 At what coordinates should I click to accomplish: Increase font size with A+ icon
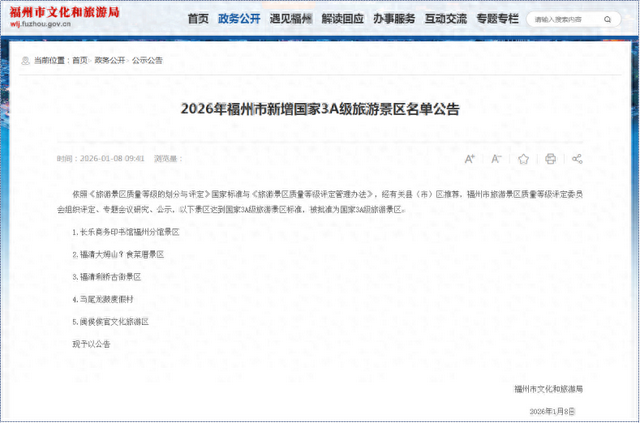[x=470, y=159]
